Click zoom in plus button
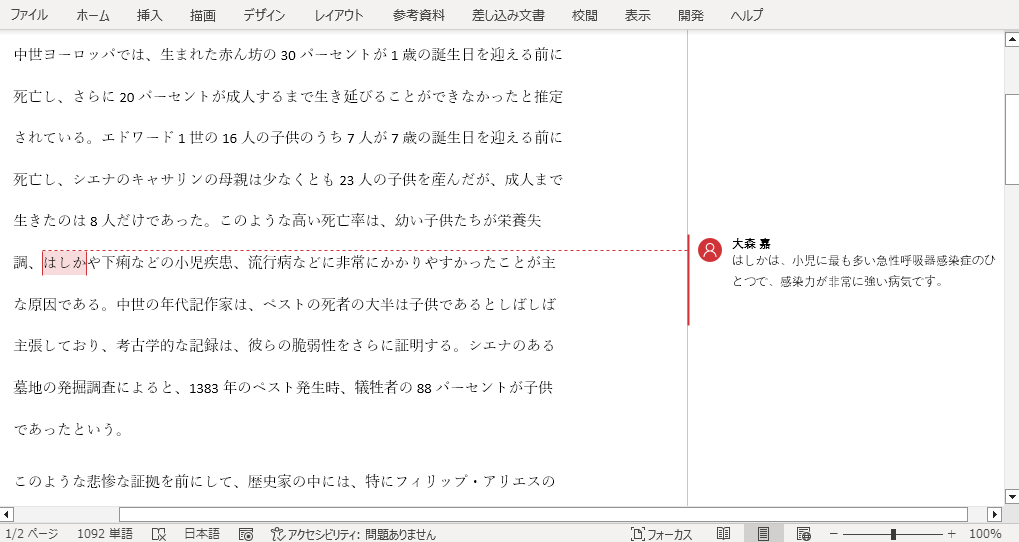The height and width of the screenshot is (542, 1019). click(x=951, y=534)
